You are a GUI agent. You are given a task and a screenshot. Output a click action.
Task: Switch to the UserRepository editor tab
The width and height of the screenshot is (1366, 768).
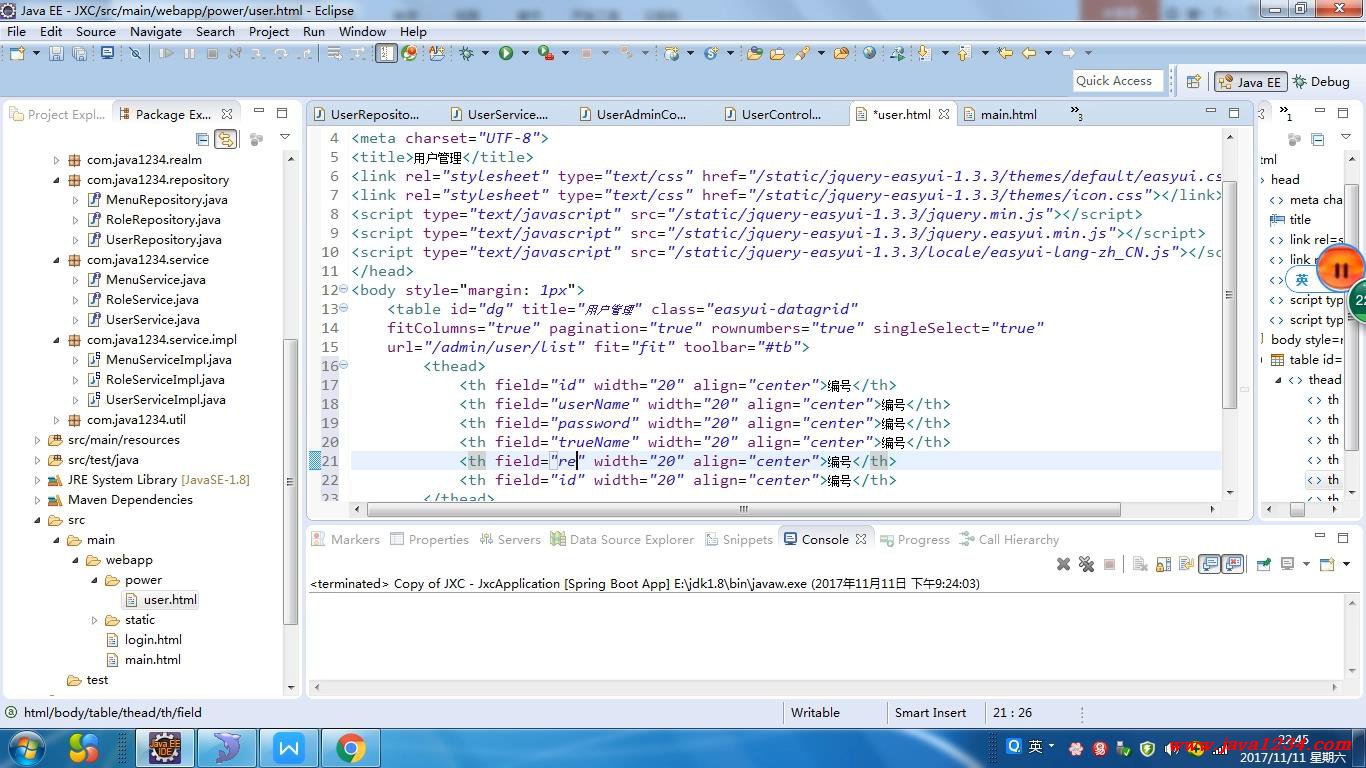(x=366, y=114)
